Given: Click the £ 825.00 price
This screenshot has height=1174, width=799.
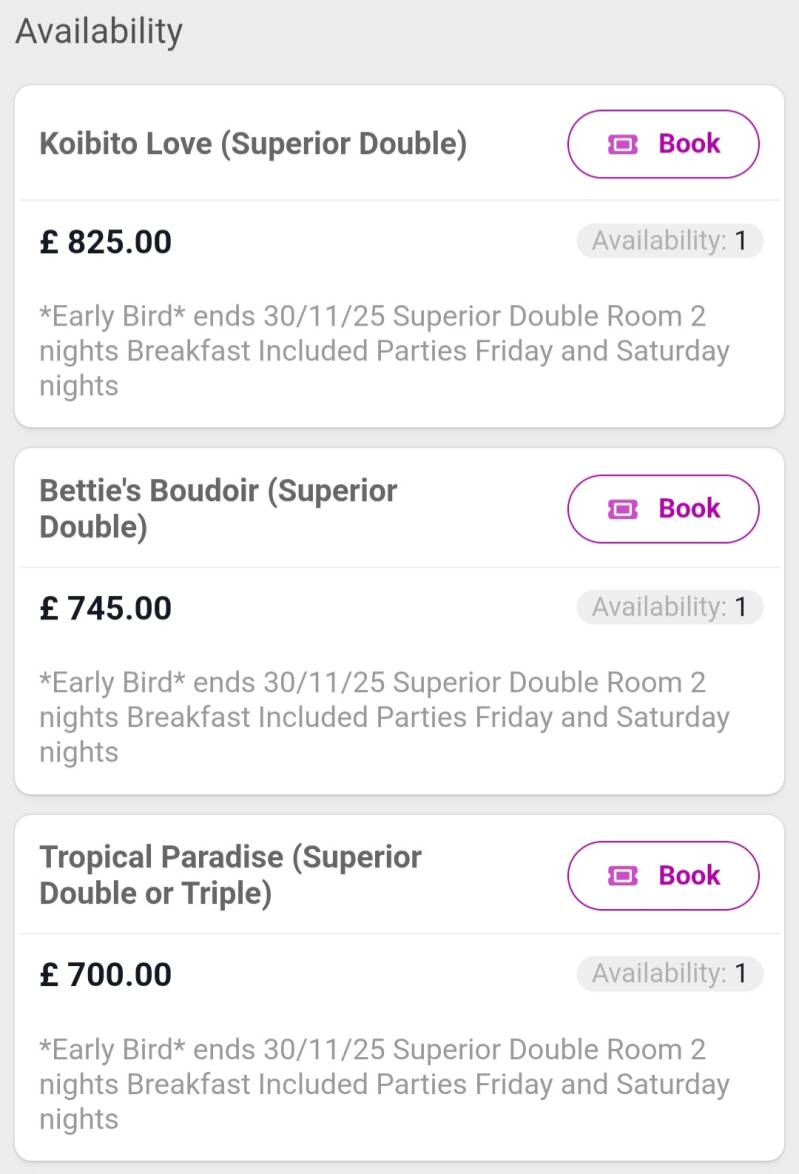Looking at the screenshot, I should [x=106, y=242].
